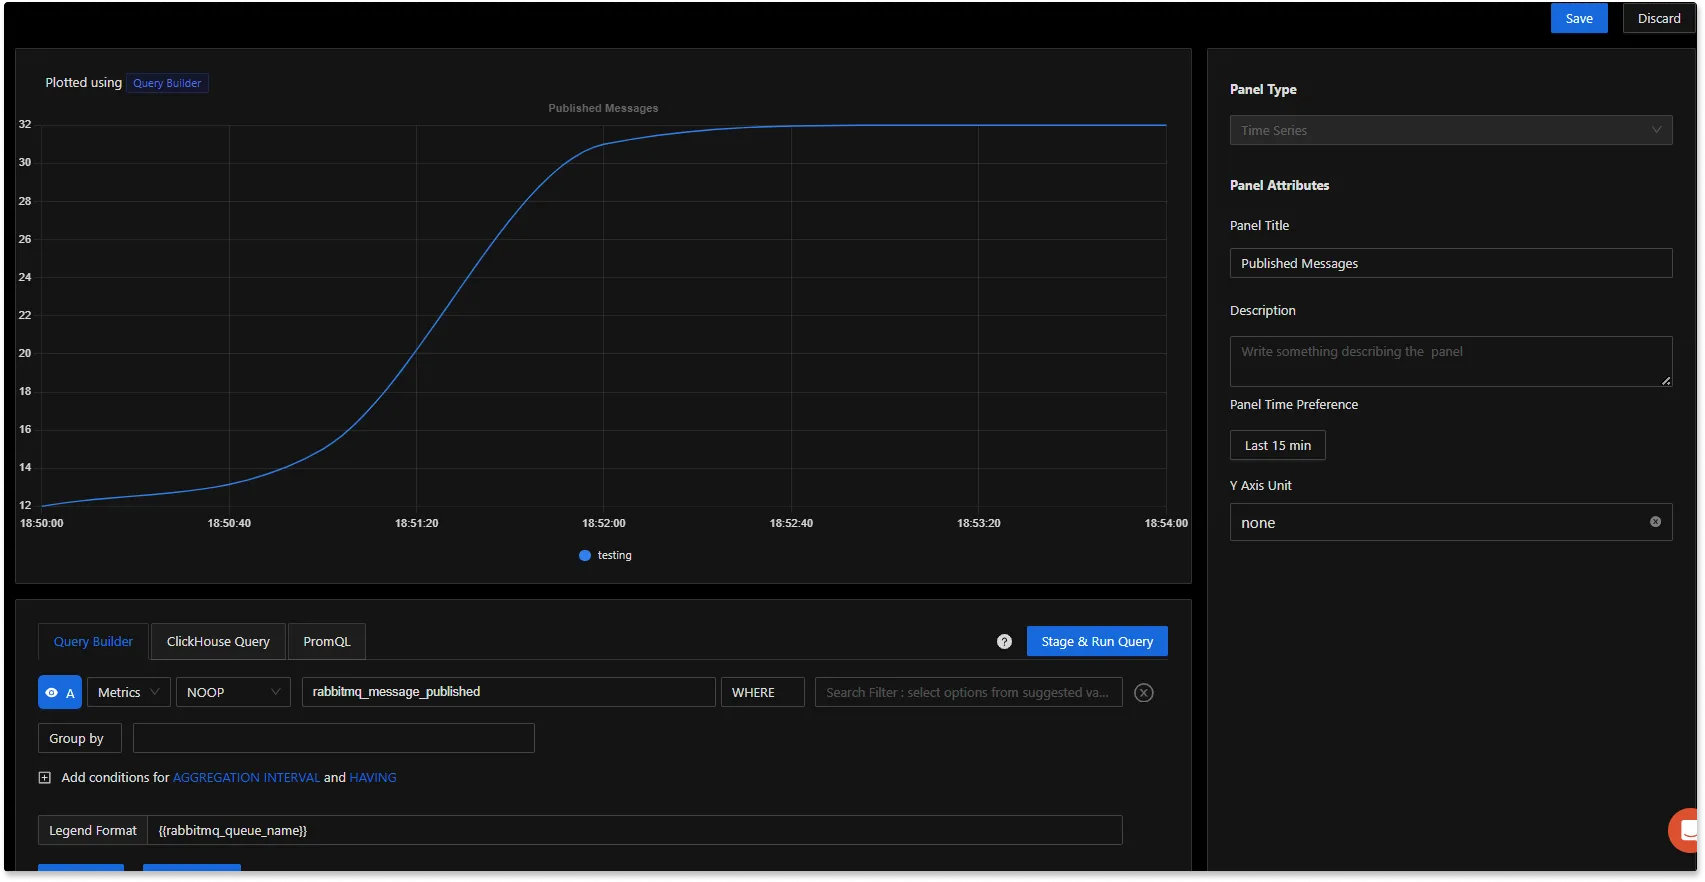
Task: Toggle visibility of query A
Action: click(x=60, y=692)
